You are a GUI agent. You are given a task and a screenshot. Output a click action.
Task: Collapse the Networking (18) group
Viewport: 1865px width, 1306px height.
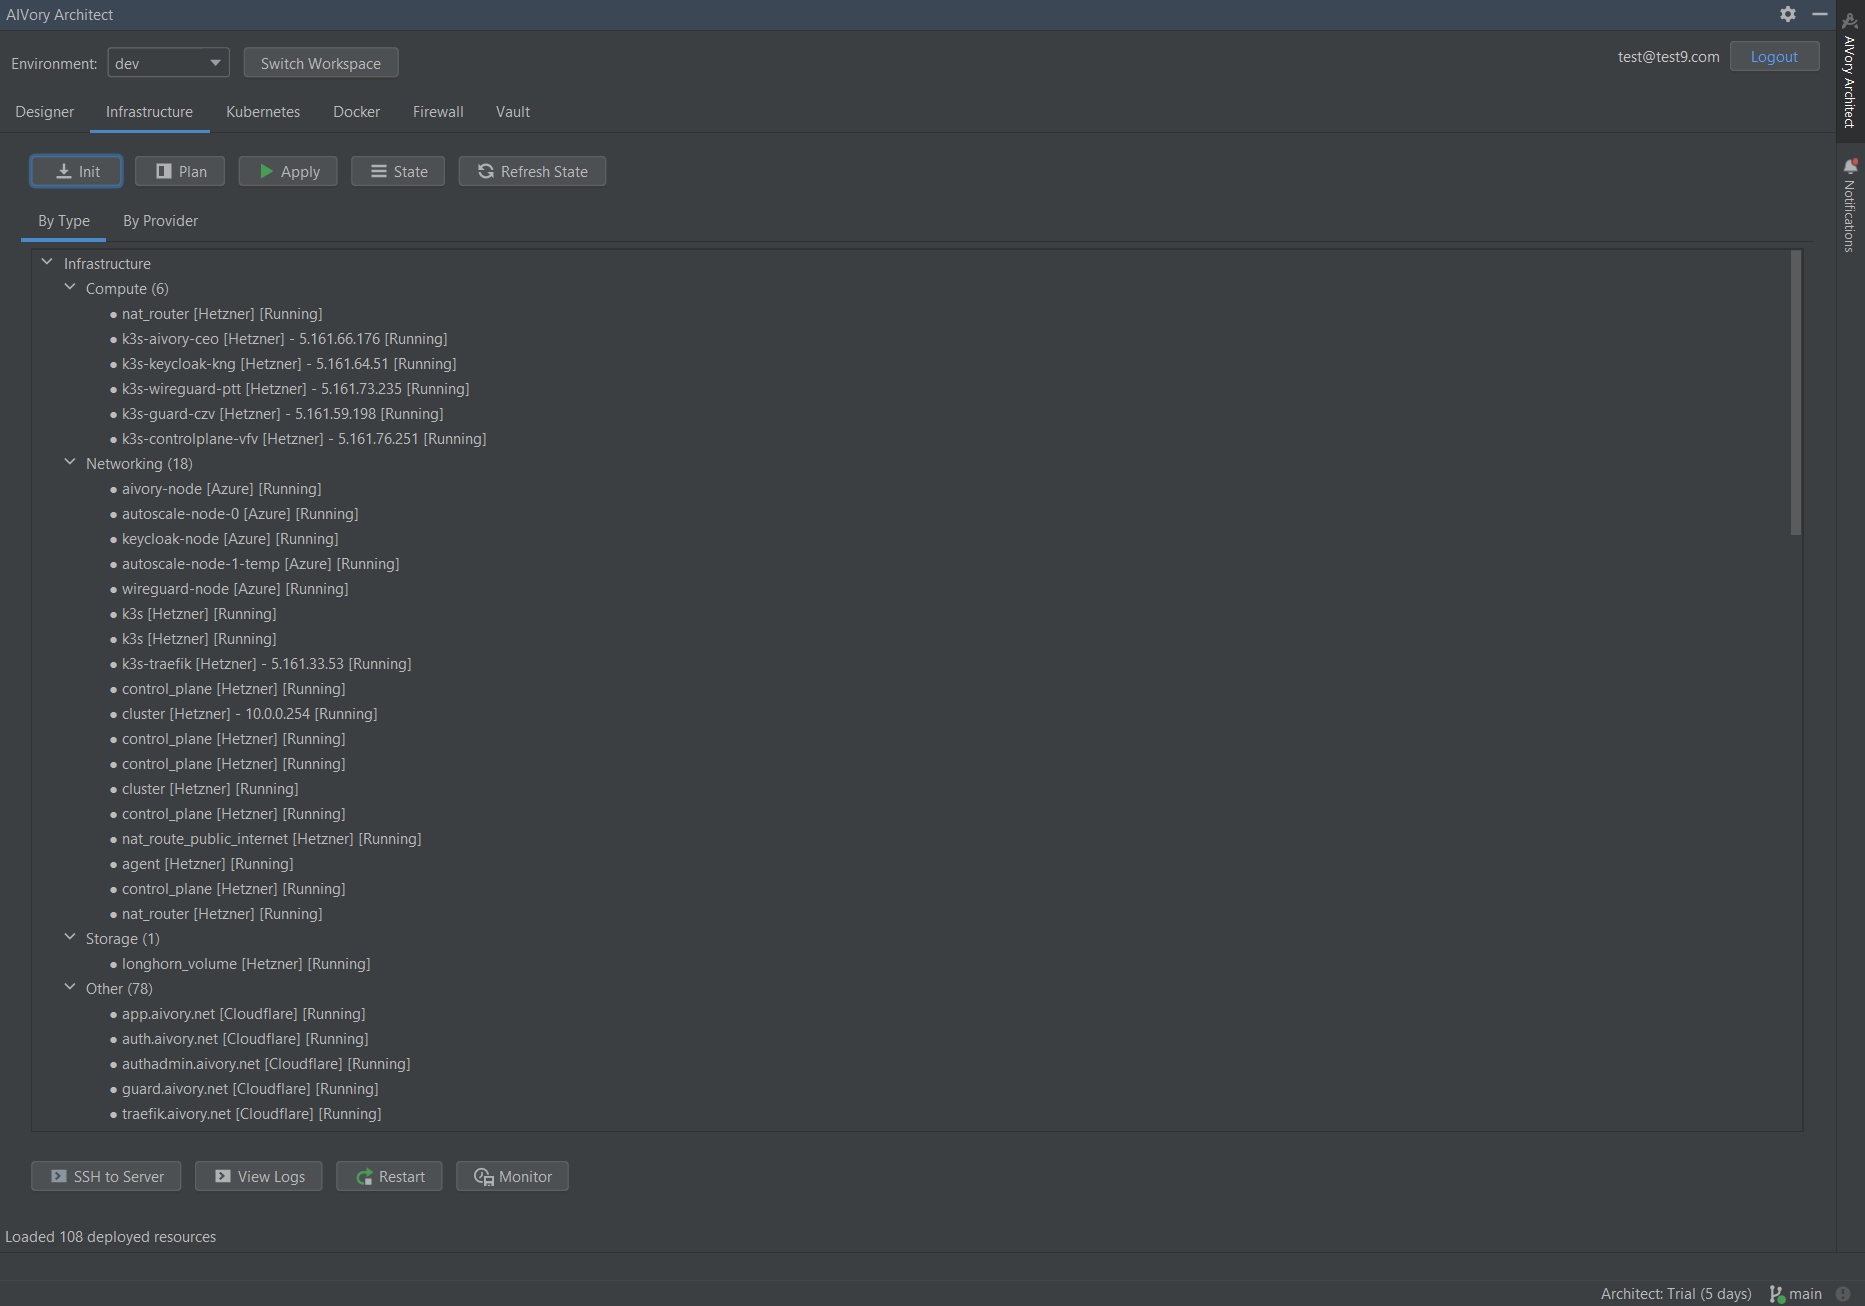click(x=70, y=462)
